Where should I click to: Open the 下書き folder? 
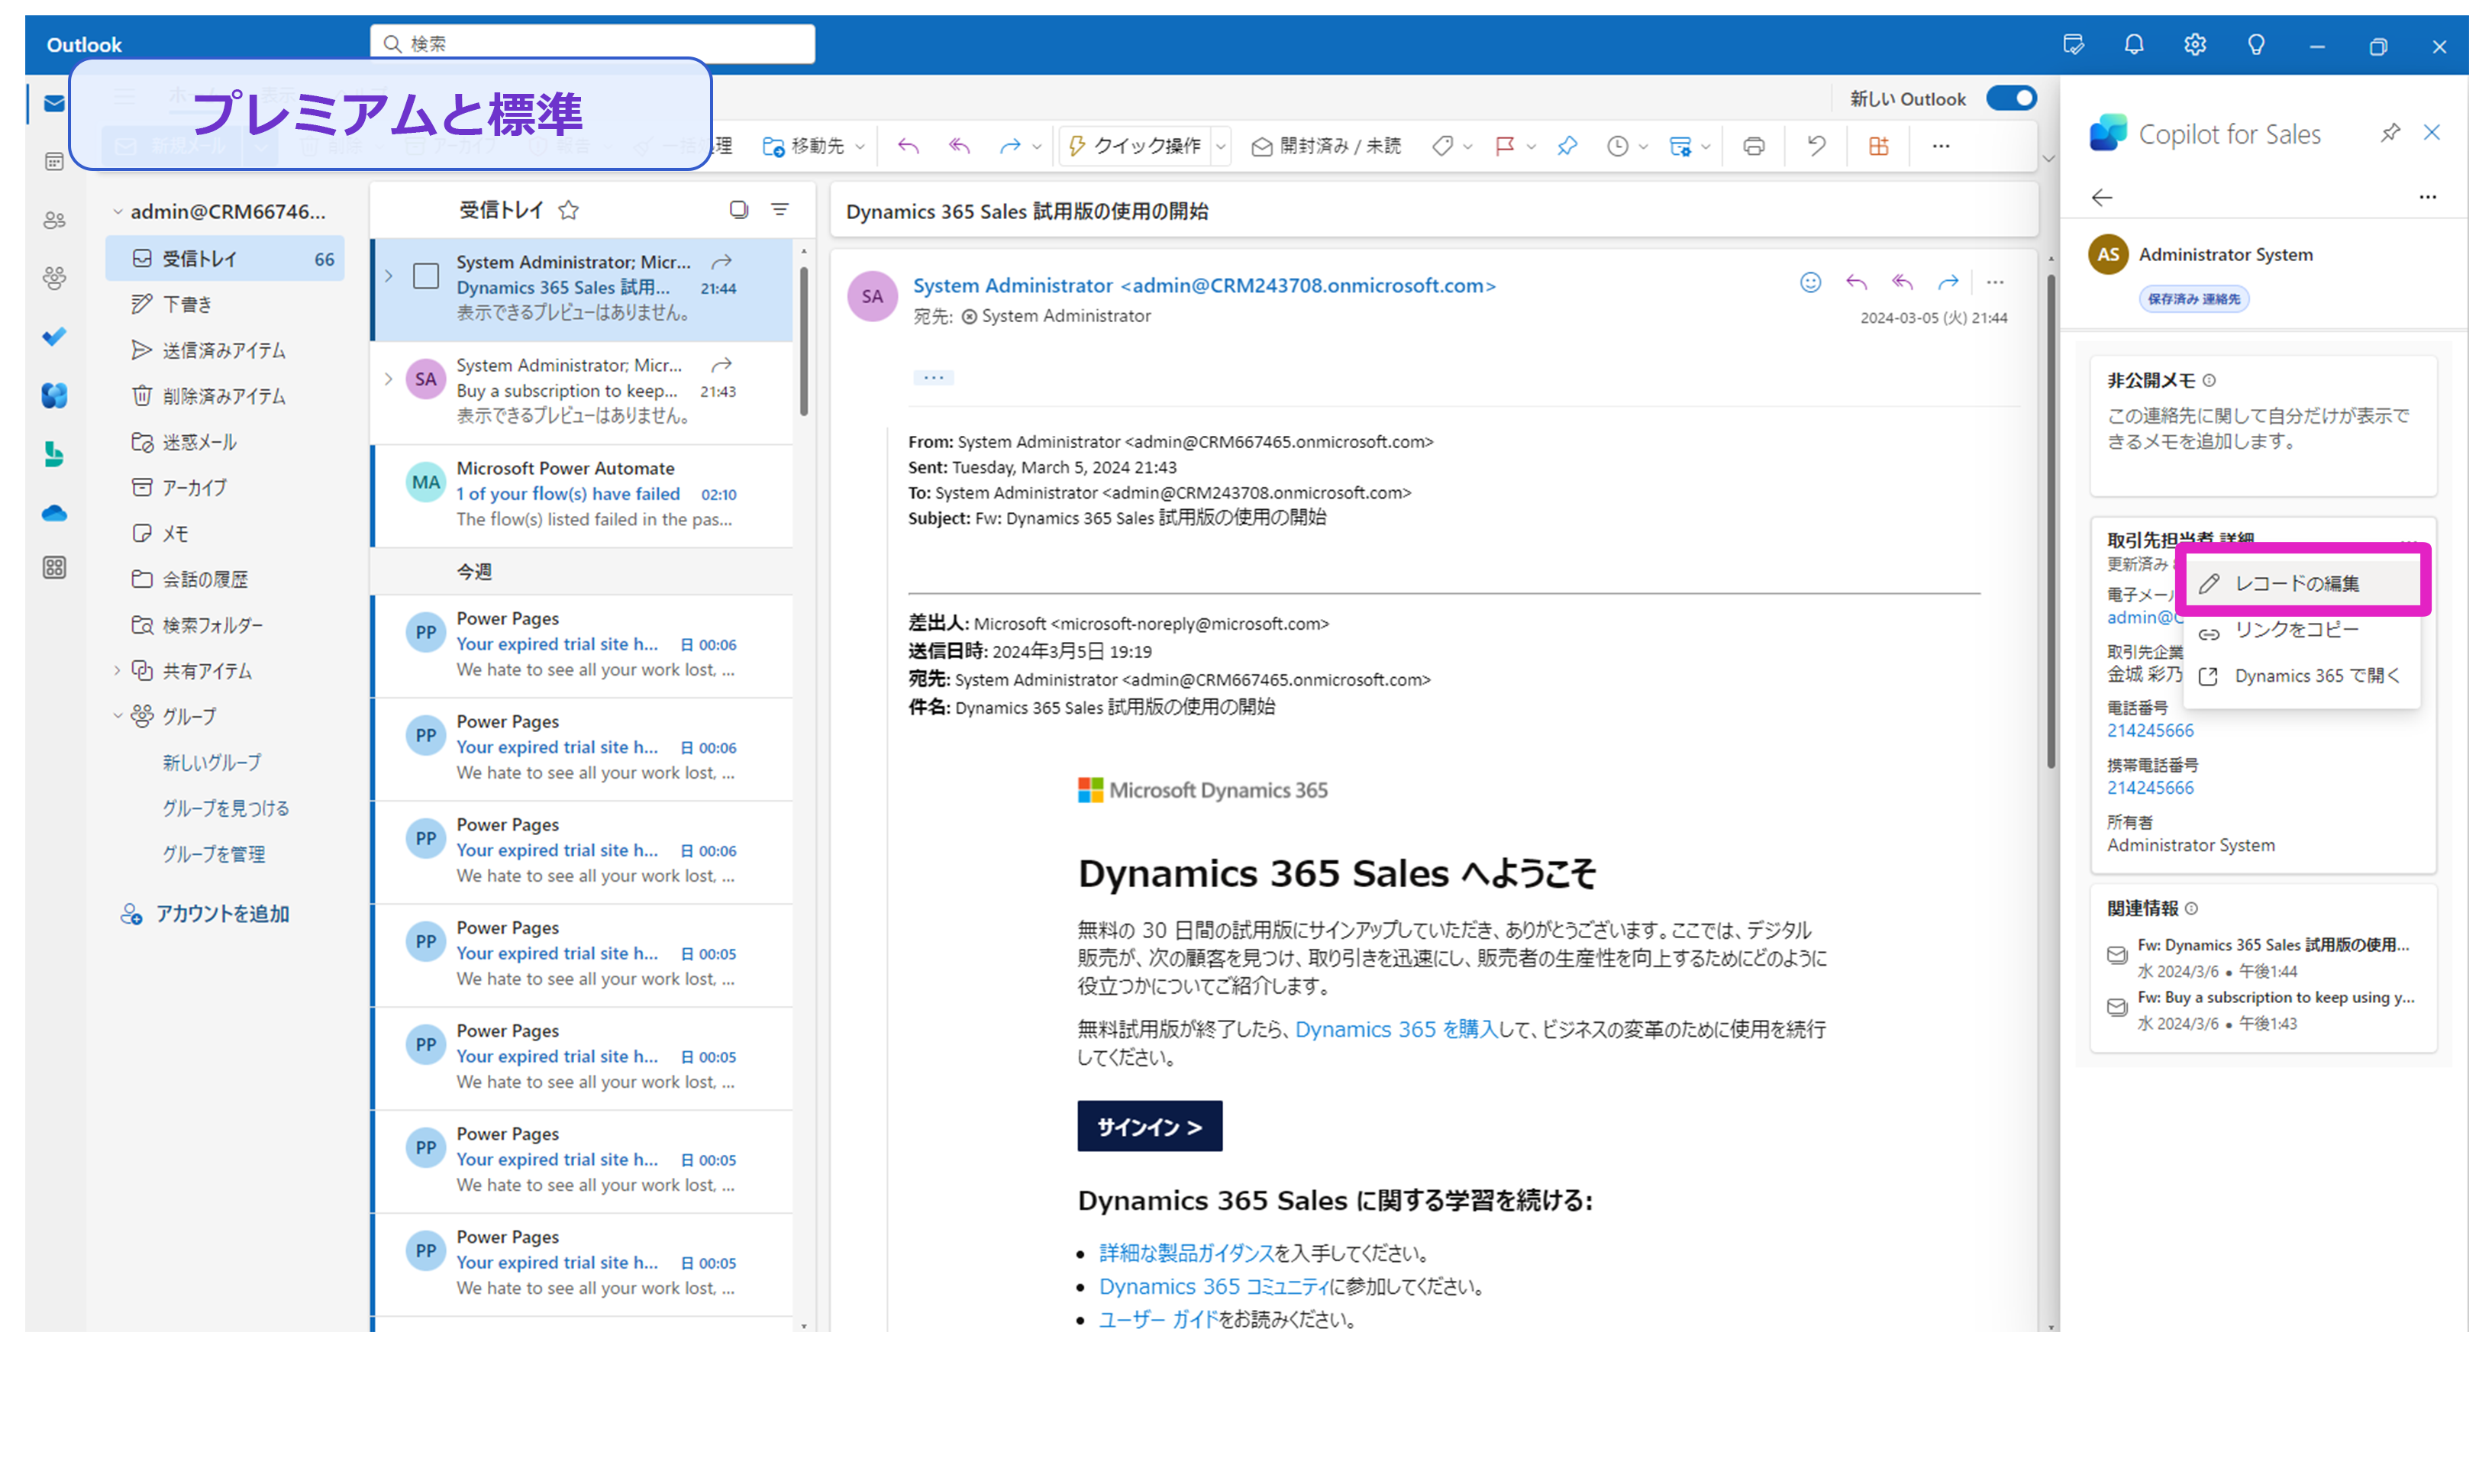click(225, 304)
